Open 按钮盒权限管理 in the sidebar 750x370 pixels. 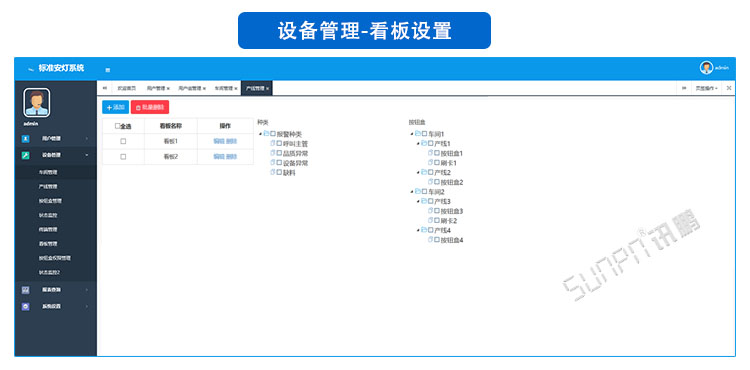point(55,258)
